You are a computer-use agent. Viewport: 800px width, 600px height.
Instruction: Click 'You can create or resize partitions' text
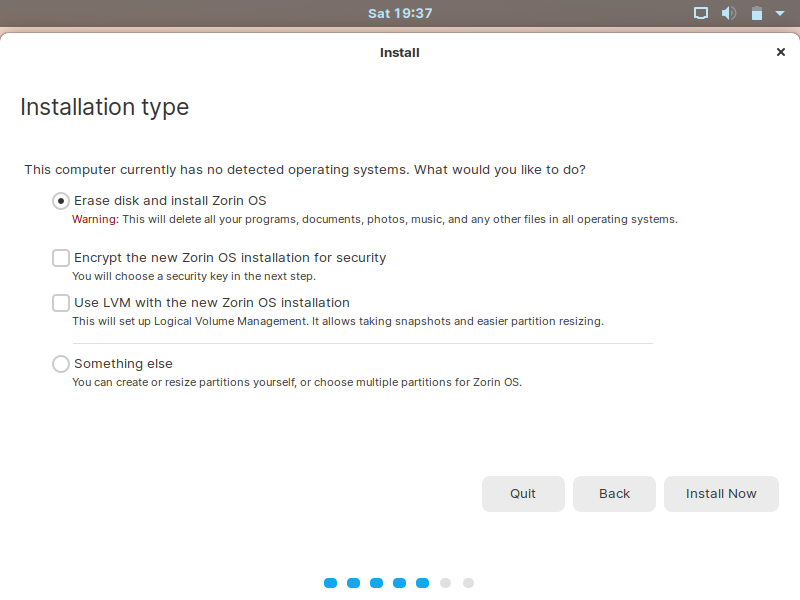(297, 382)
